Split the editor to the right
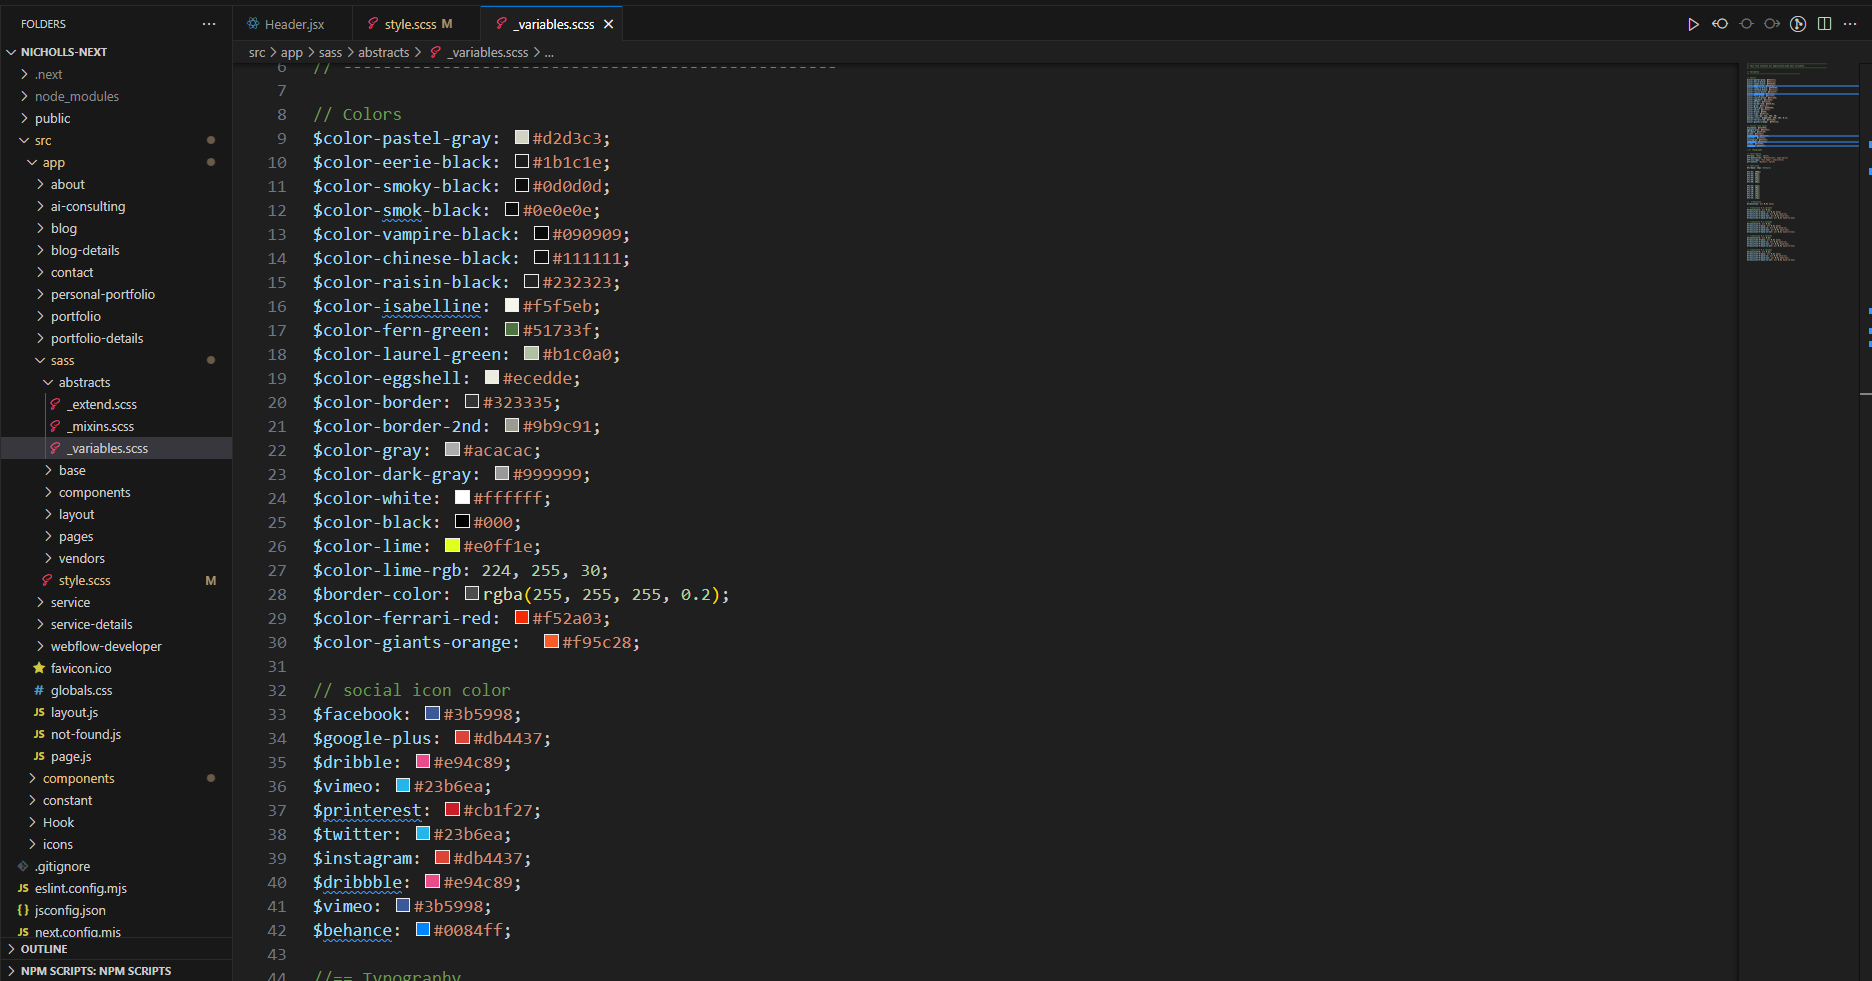The width and height of the screenshot is (1872, 981). [x=1824, y=24]
